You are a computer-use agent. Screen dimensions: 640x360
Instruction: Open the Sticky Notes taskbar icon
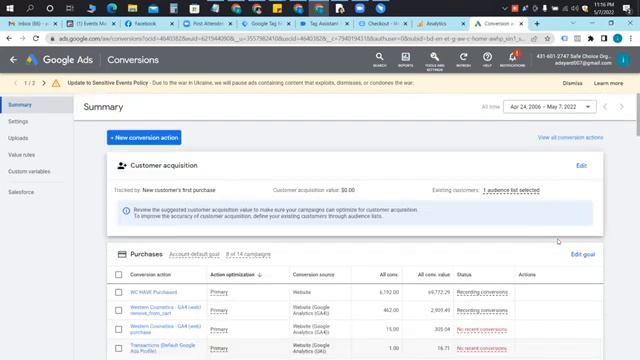pyautogui.click(x=277, y=8)
